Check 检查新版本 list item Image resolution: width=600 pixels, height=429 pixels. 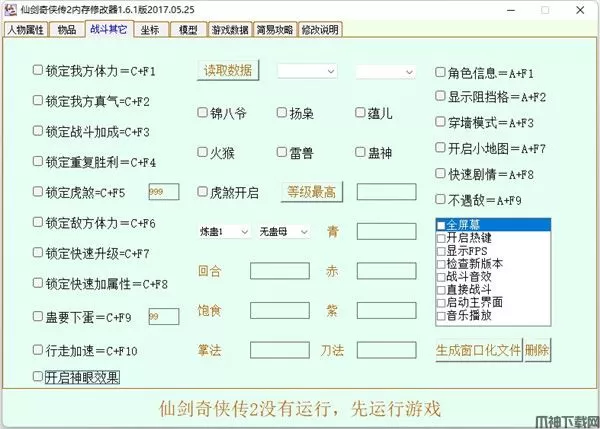click(x=441, y=264)
